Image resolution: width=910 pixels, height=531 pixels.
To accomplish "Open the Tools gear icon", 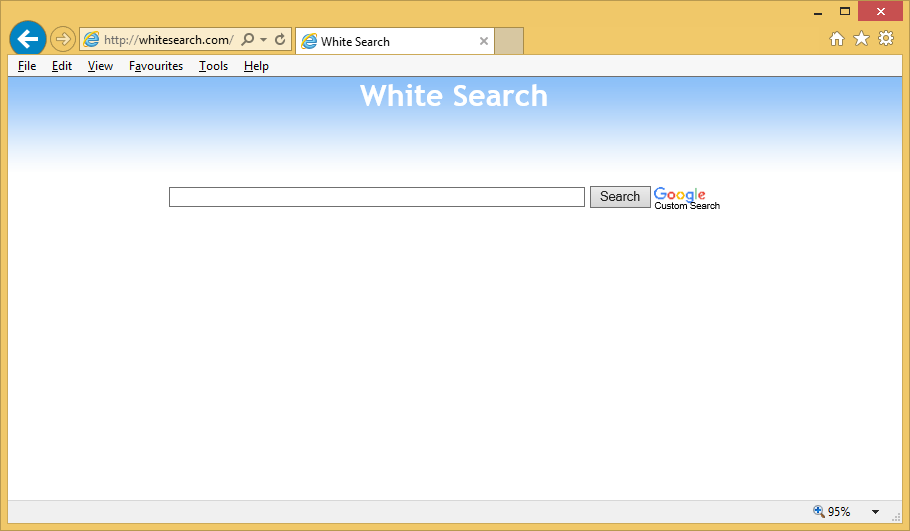I will click(886, 39).
